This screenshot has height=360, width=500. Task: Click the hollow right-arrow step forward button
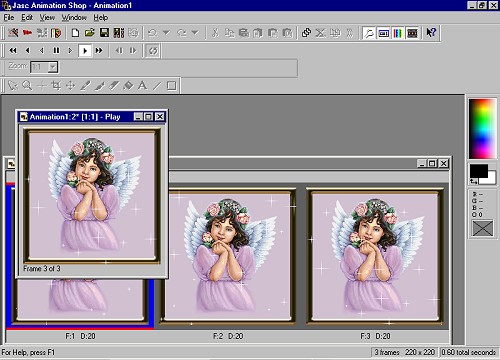click(70, 51)
